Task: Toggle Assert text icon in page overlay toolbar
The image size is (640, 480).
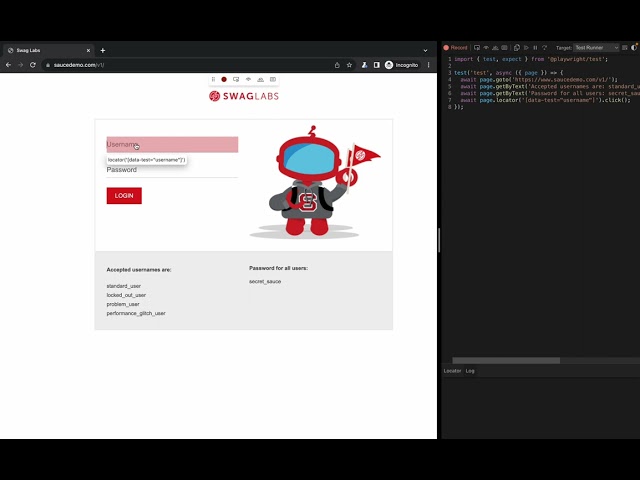Action: (x=260, y=80)
